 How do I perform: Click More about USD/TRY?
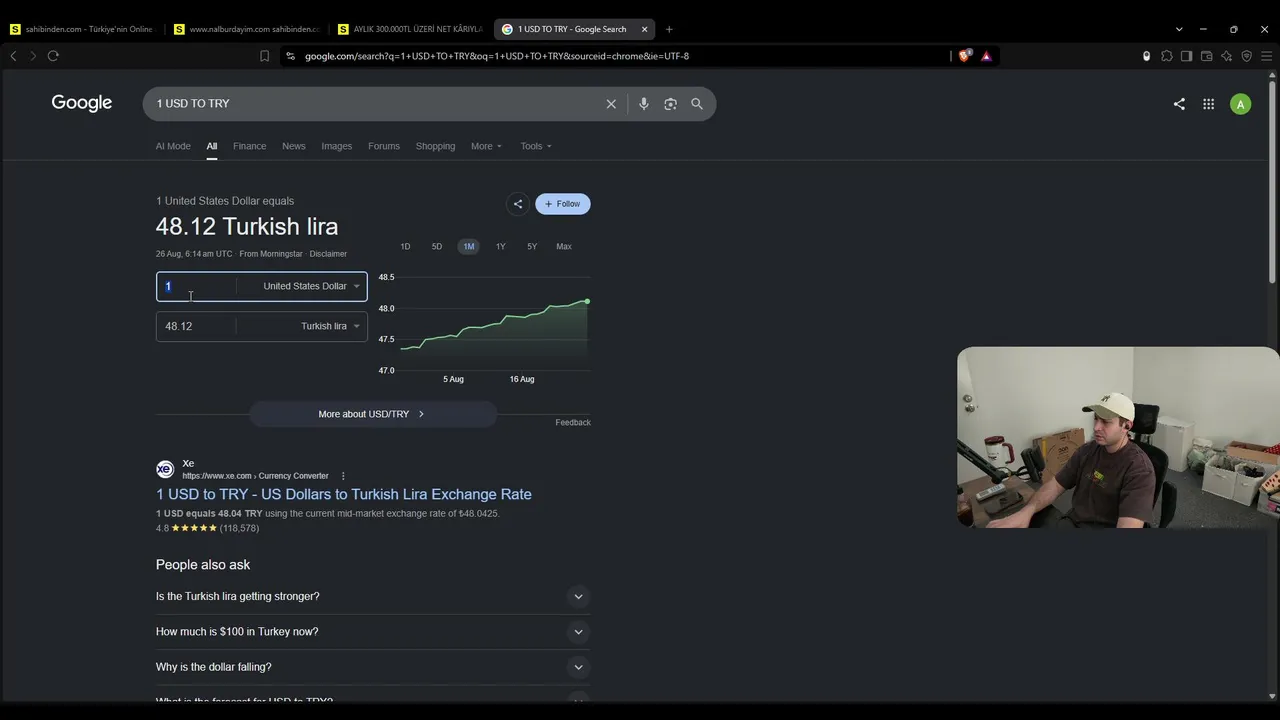372,414
